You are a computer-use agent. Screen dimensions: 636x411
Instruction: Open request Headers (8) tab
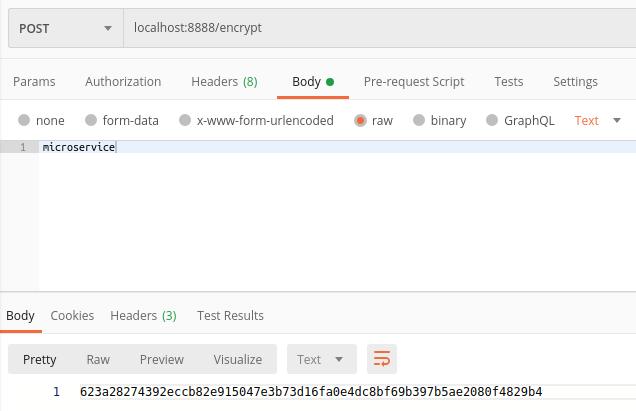coord(224,81)
